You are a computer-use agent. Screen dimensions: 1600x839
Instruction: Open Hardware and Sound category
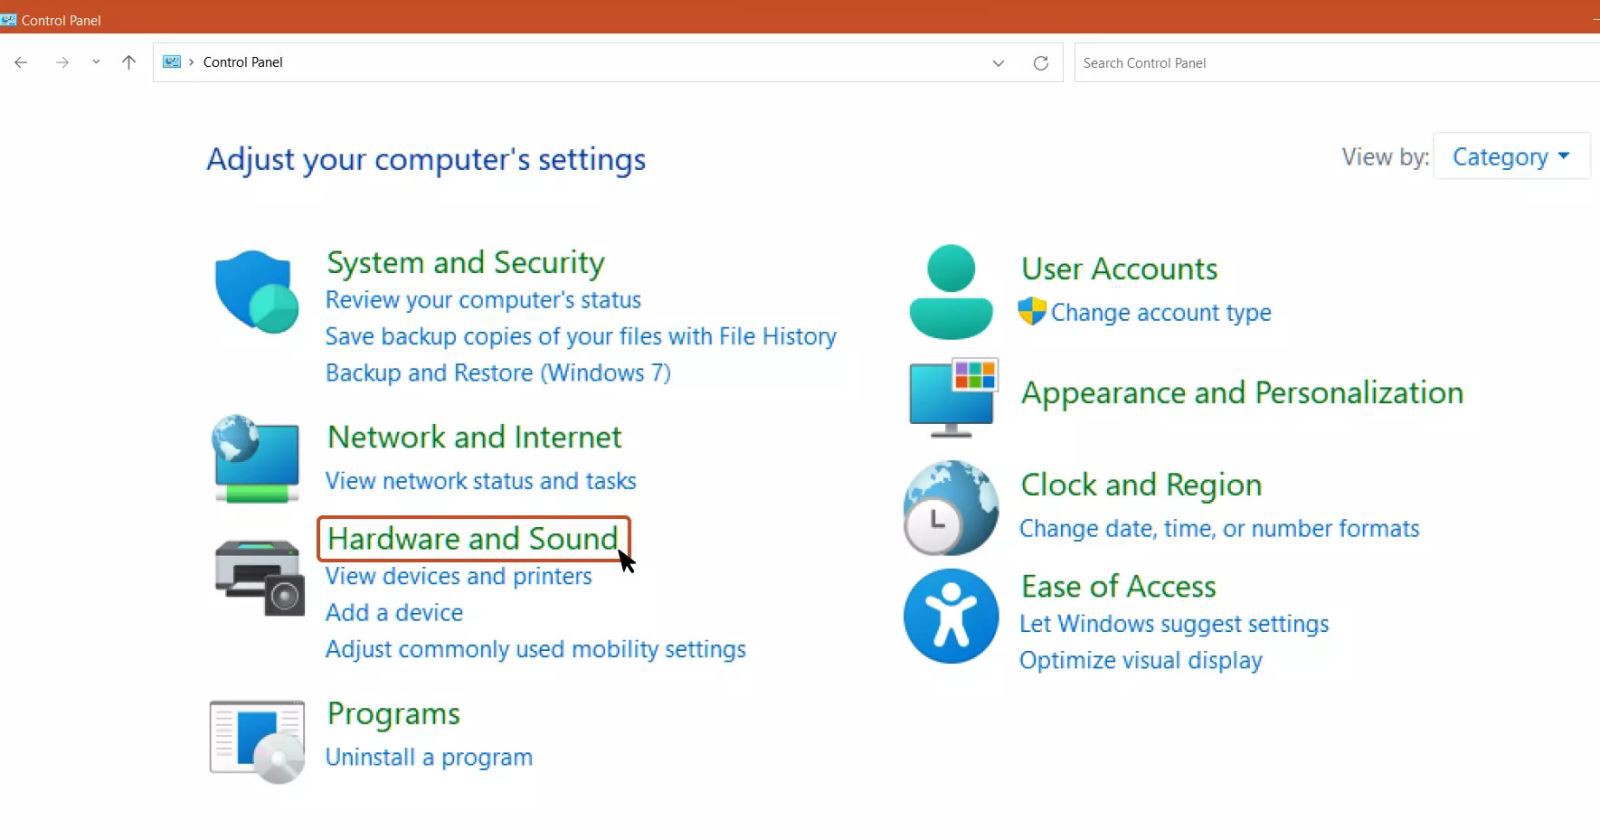[473, 539]
